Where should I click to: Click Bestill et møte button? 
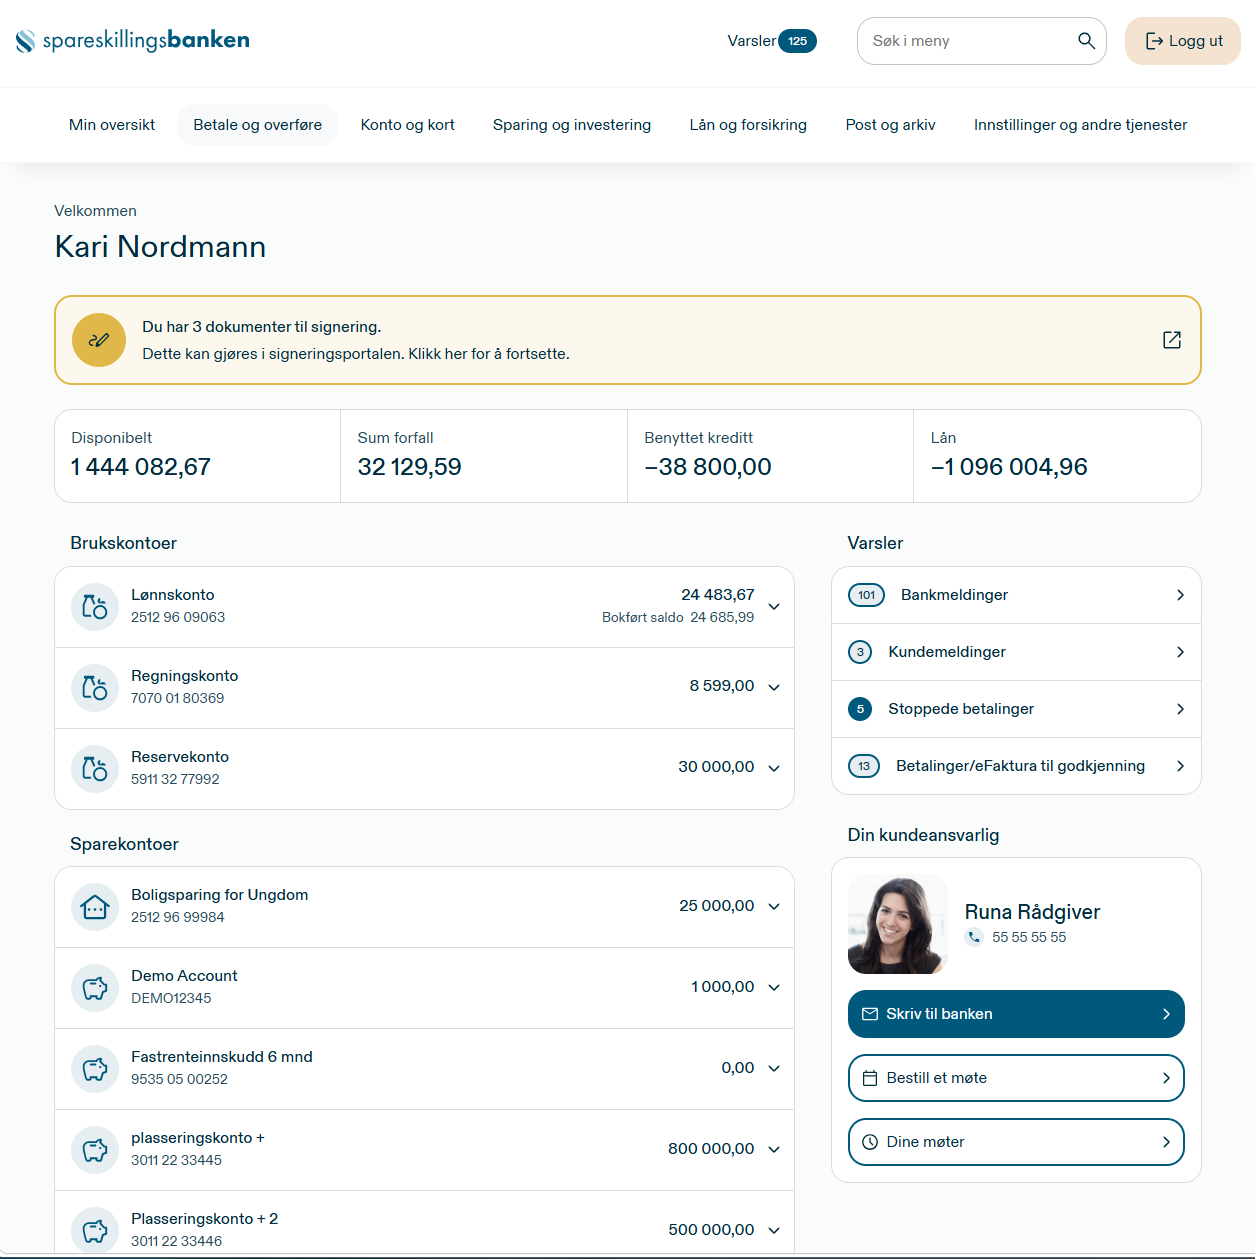point(1016,1078)
